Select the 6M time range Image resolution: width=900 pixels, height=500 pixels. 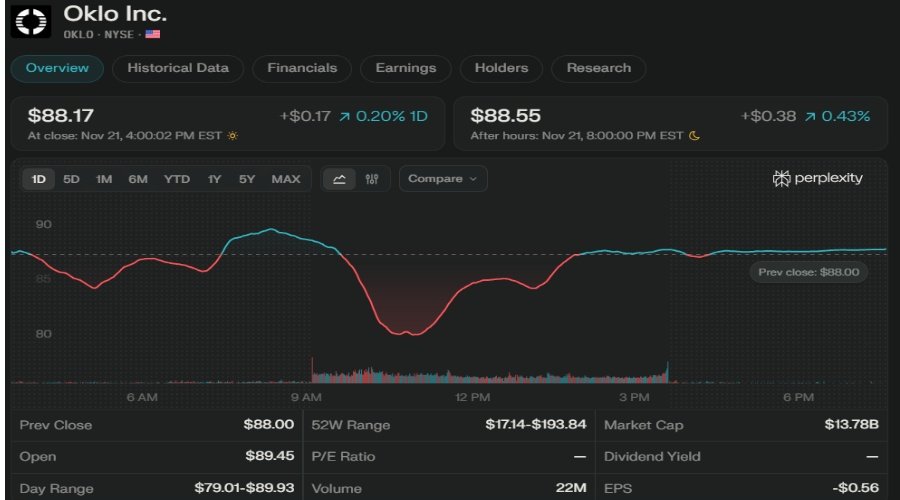[x=138, y=179]
